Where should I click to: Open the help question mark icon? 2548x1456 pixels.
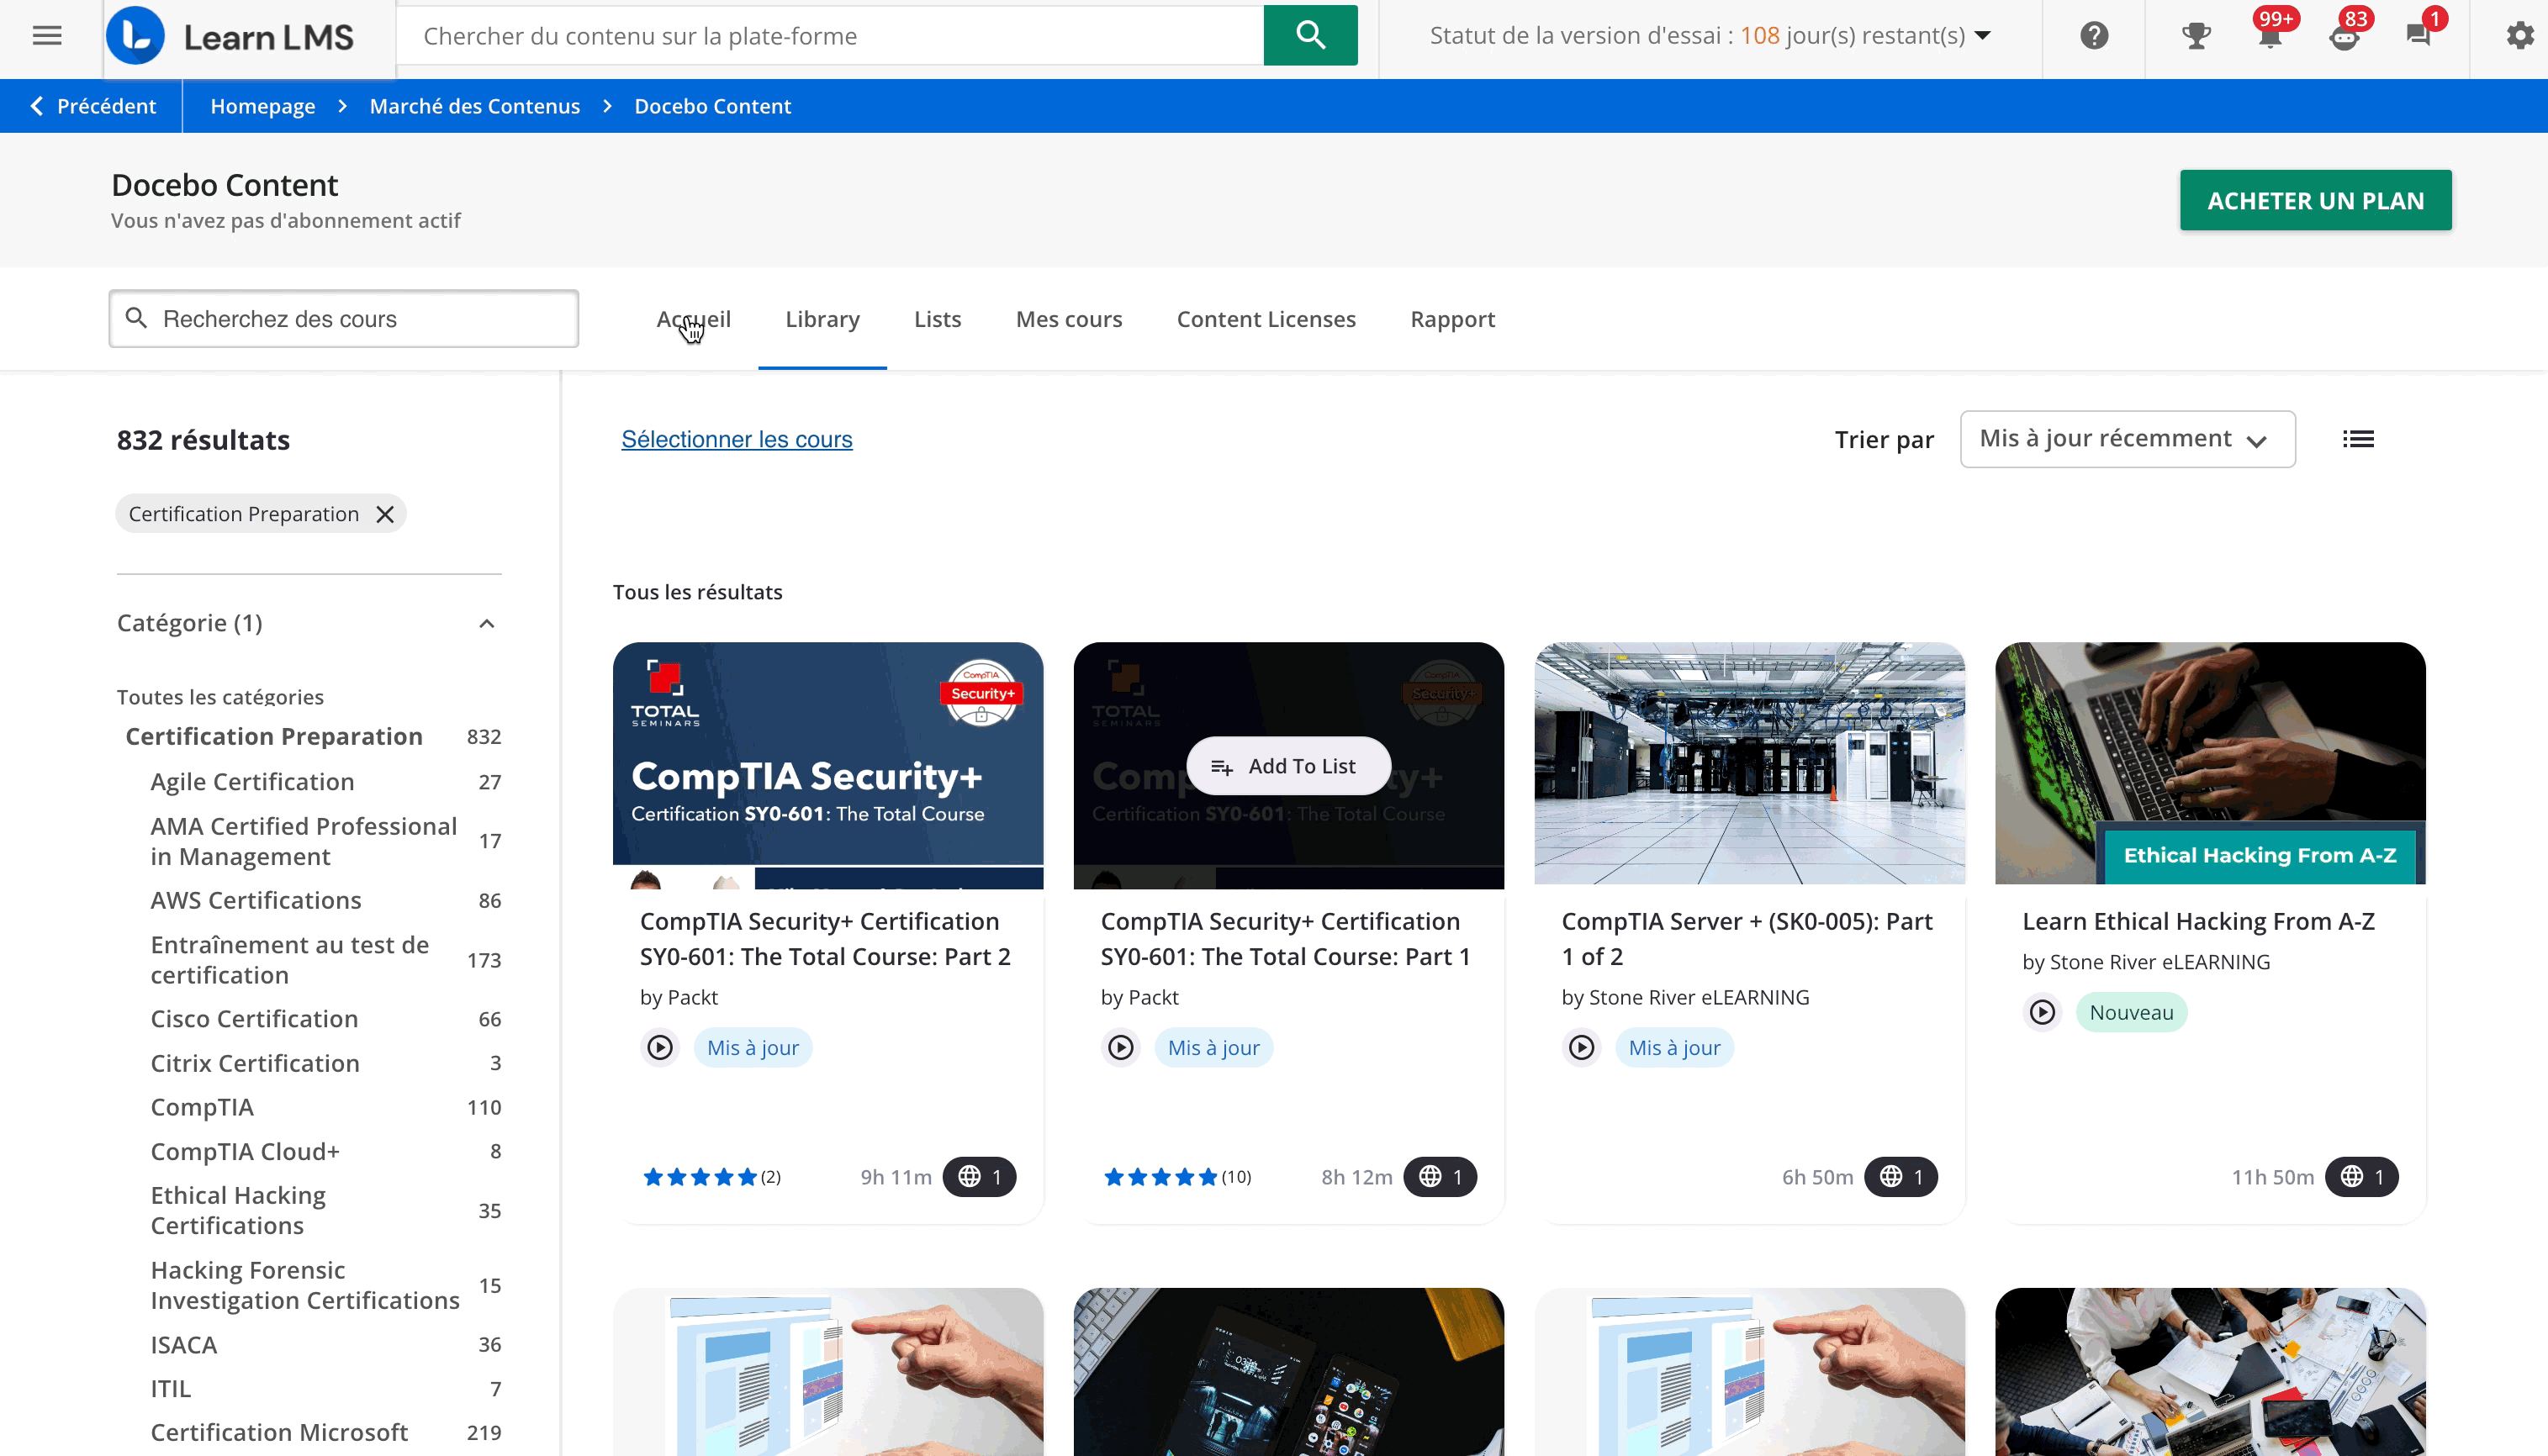pyautogui.click(x=2094, y=36)
